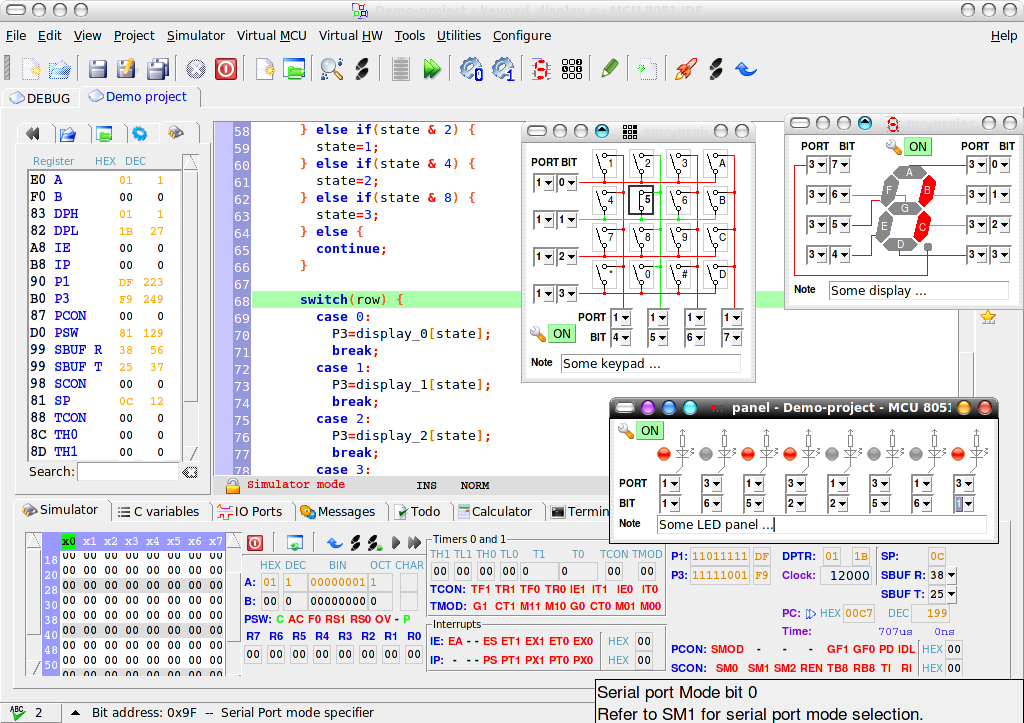The image size is (1024, 723).
Task: Click the green fast-forward run icon in toolbar
Action: click(x=432, y=69)
